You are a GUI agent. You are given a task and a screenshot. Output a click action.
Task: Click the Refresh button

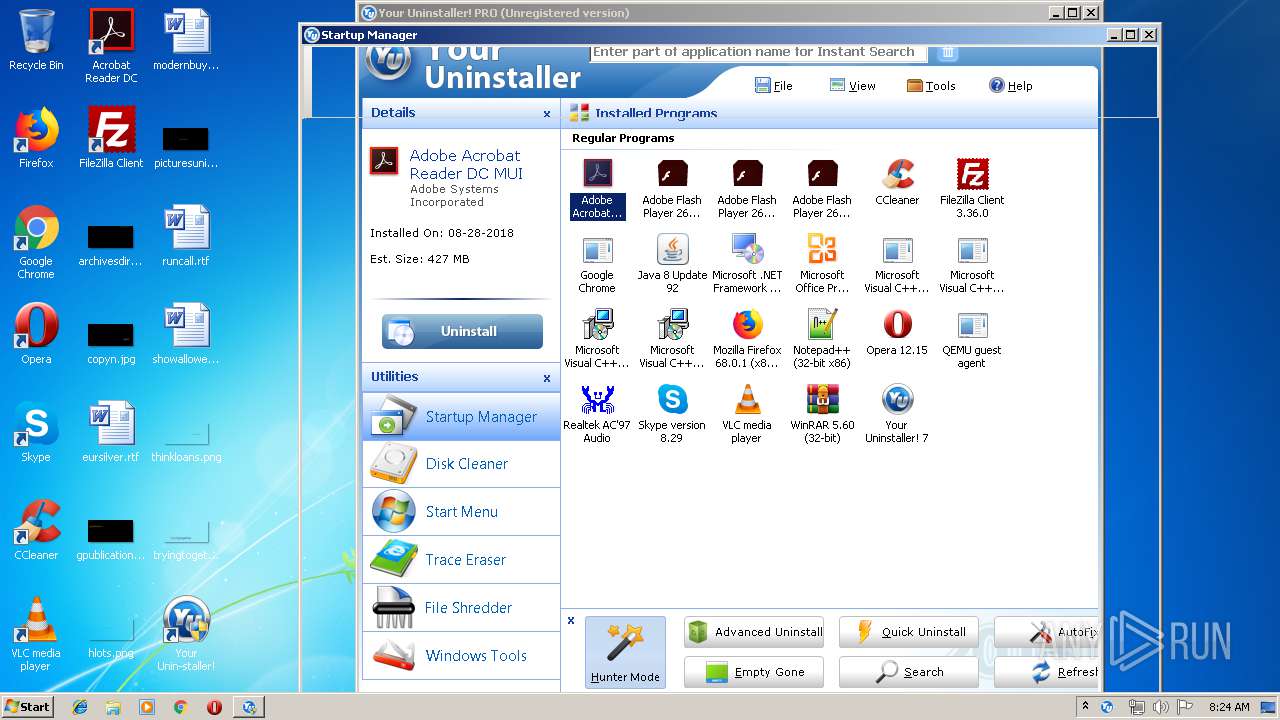click(x=1047, y=672)
